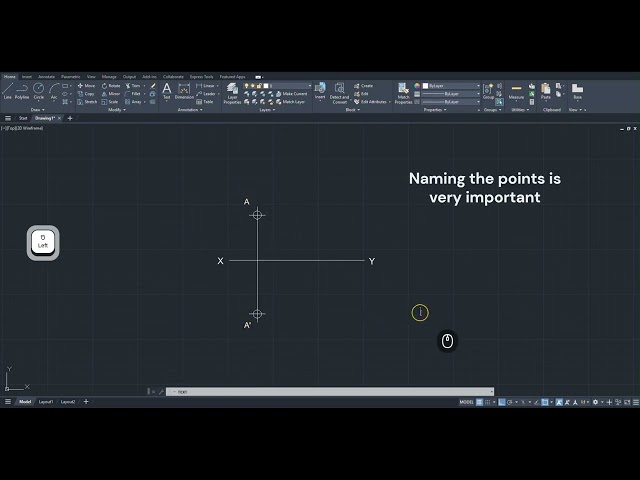This screenshot has height=480, width=640.
Task: Open the Annotate ribbon tab
Action: point(46,77)
